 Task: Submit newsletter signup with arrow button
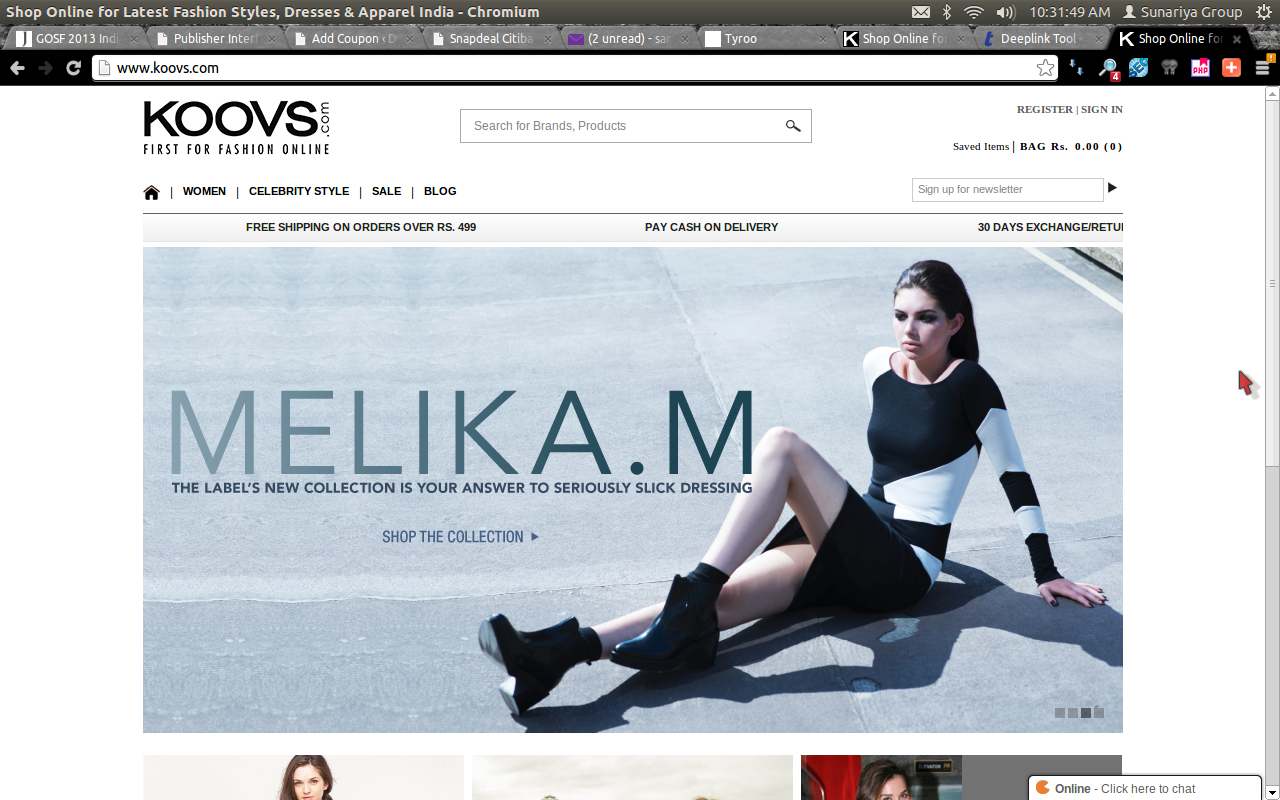tap(1112, 188)
